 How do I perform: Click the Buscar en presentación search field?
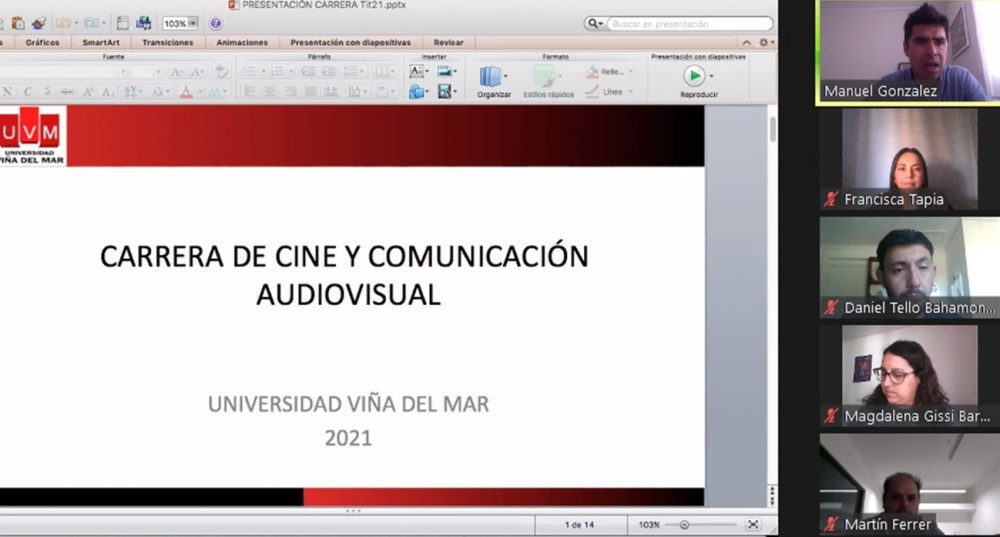pos(690,24)
